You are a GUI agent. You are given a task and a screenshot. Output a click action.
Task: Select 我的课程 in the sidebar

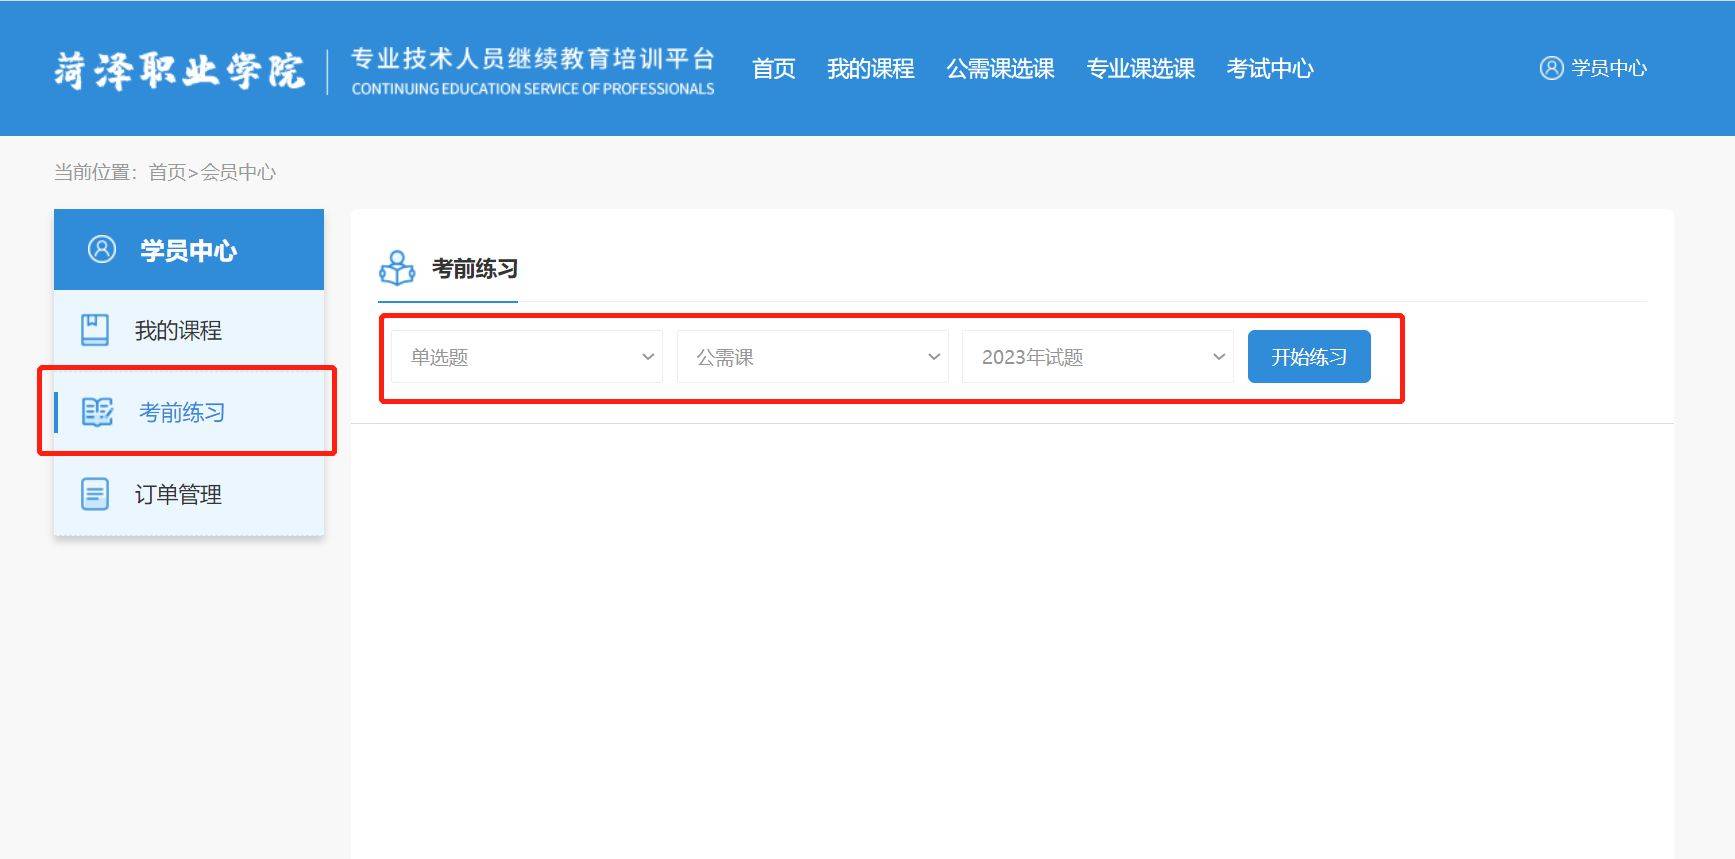click(x=189, y=330)
